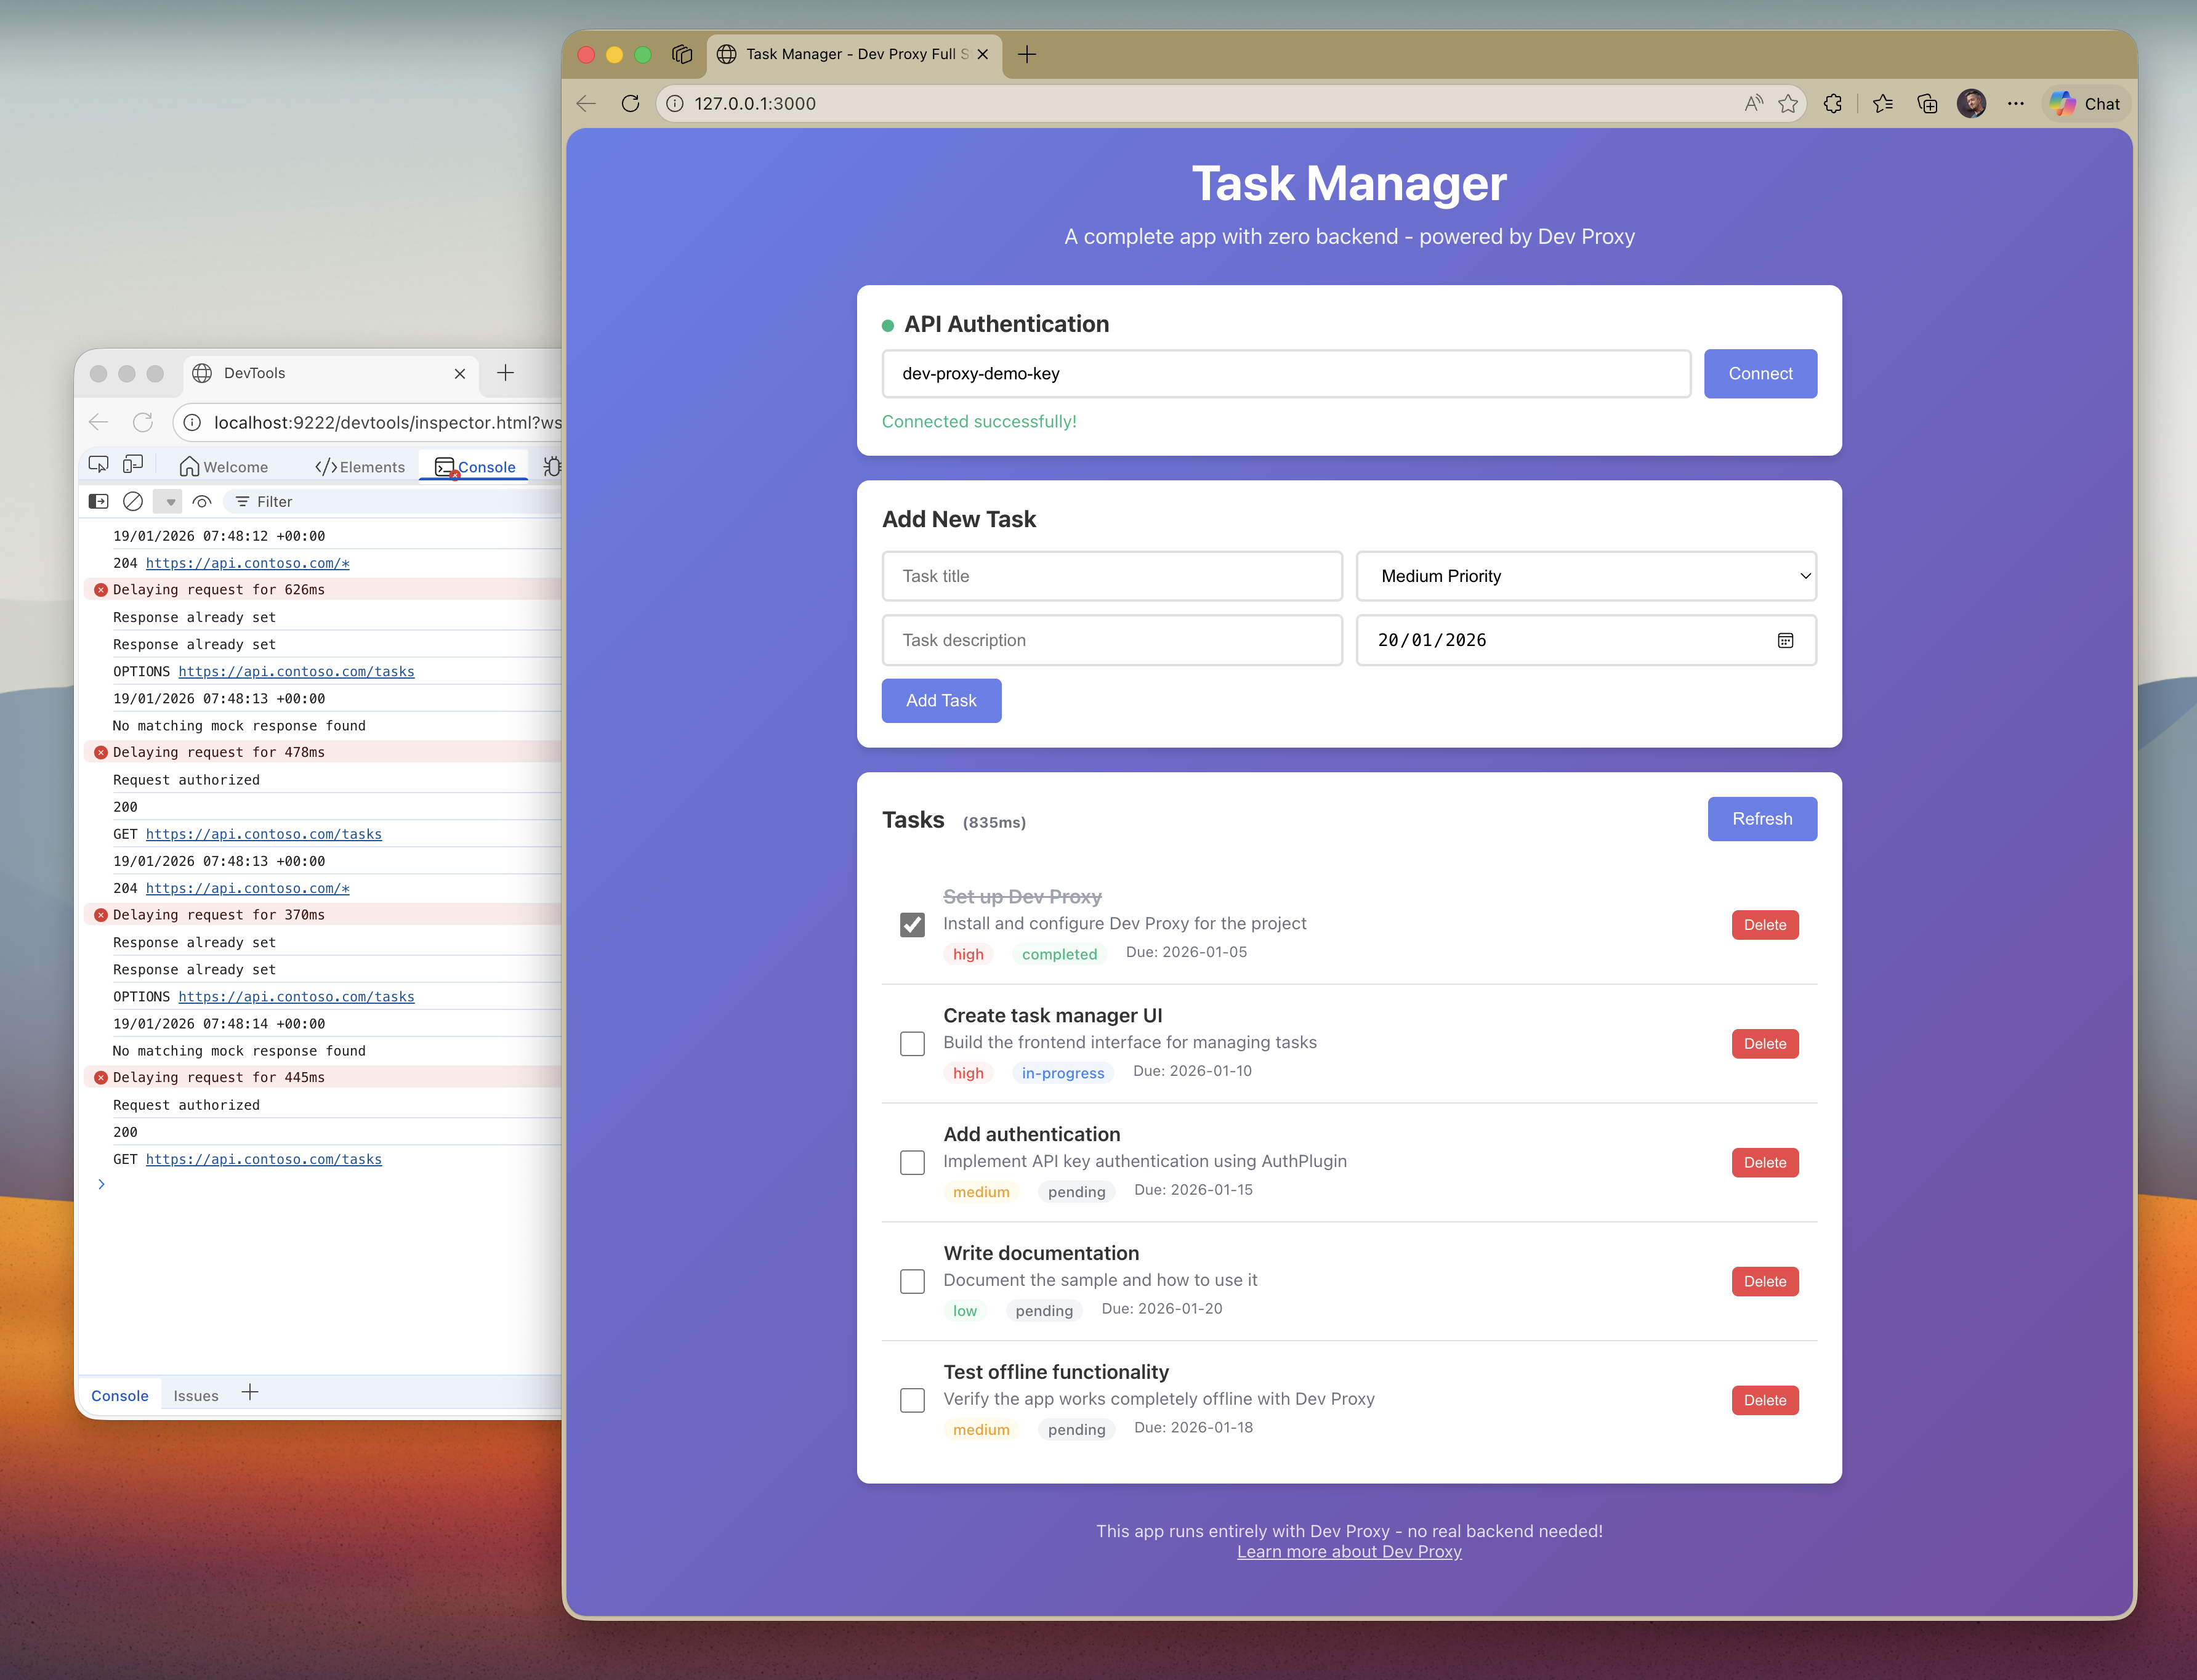
Task: Switch to the Issues tab at DevTools bottom
Action: click(x=196, y=1395)
